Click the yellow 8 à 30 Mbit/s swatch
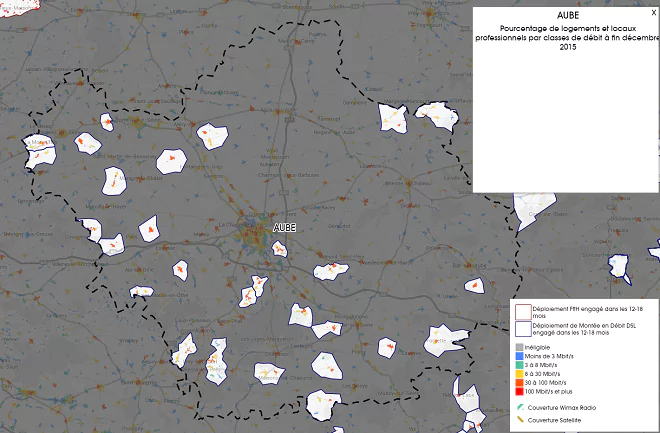 pos(519,374)
